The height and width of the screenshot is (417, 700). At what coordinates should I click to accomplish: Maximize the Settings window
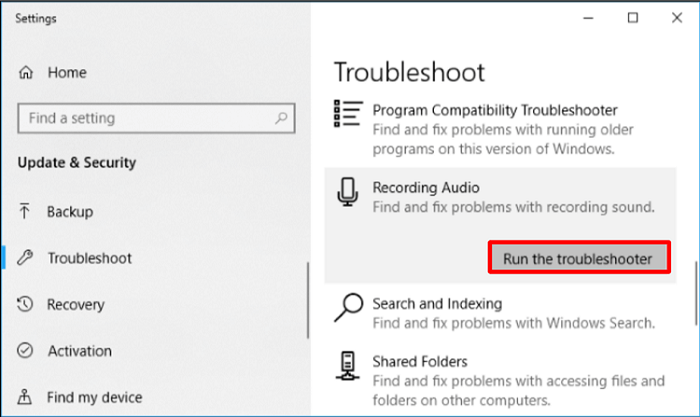click(632, 18)
